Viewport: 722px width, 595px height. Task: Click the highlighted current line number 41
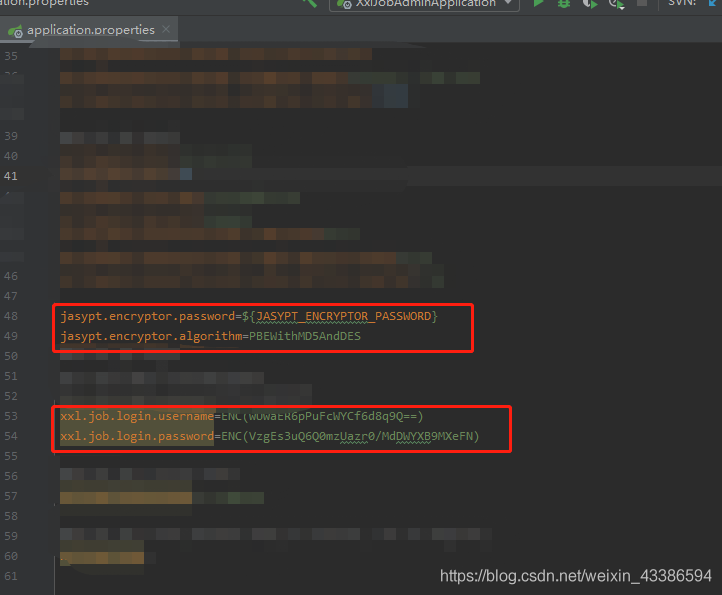(11, 176)
